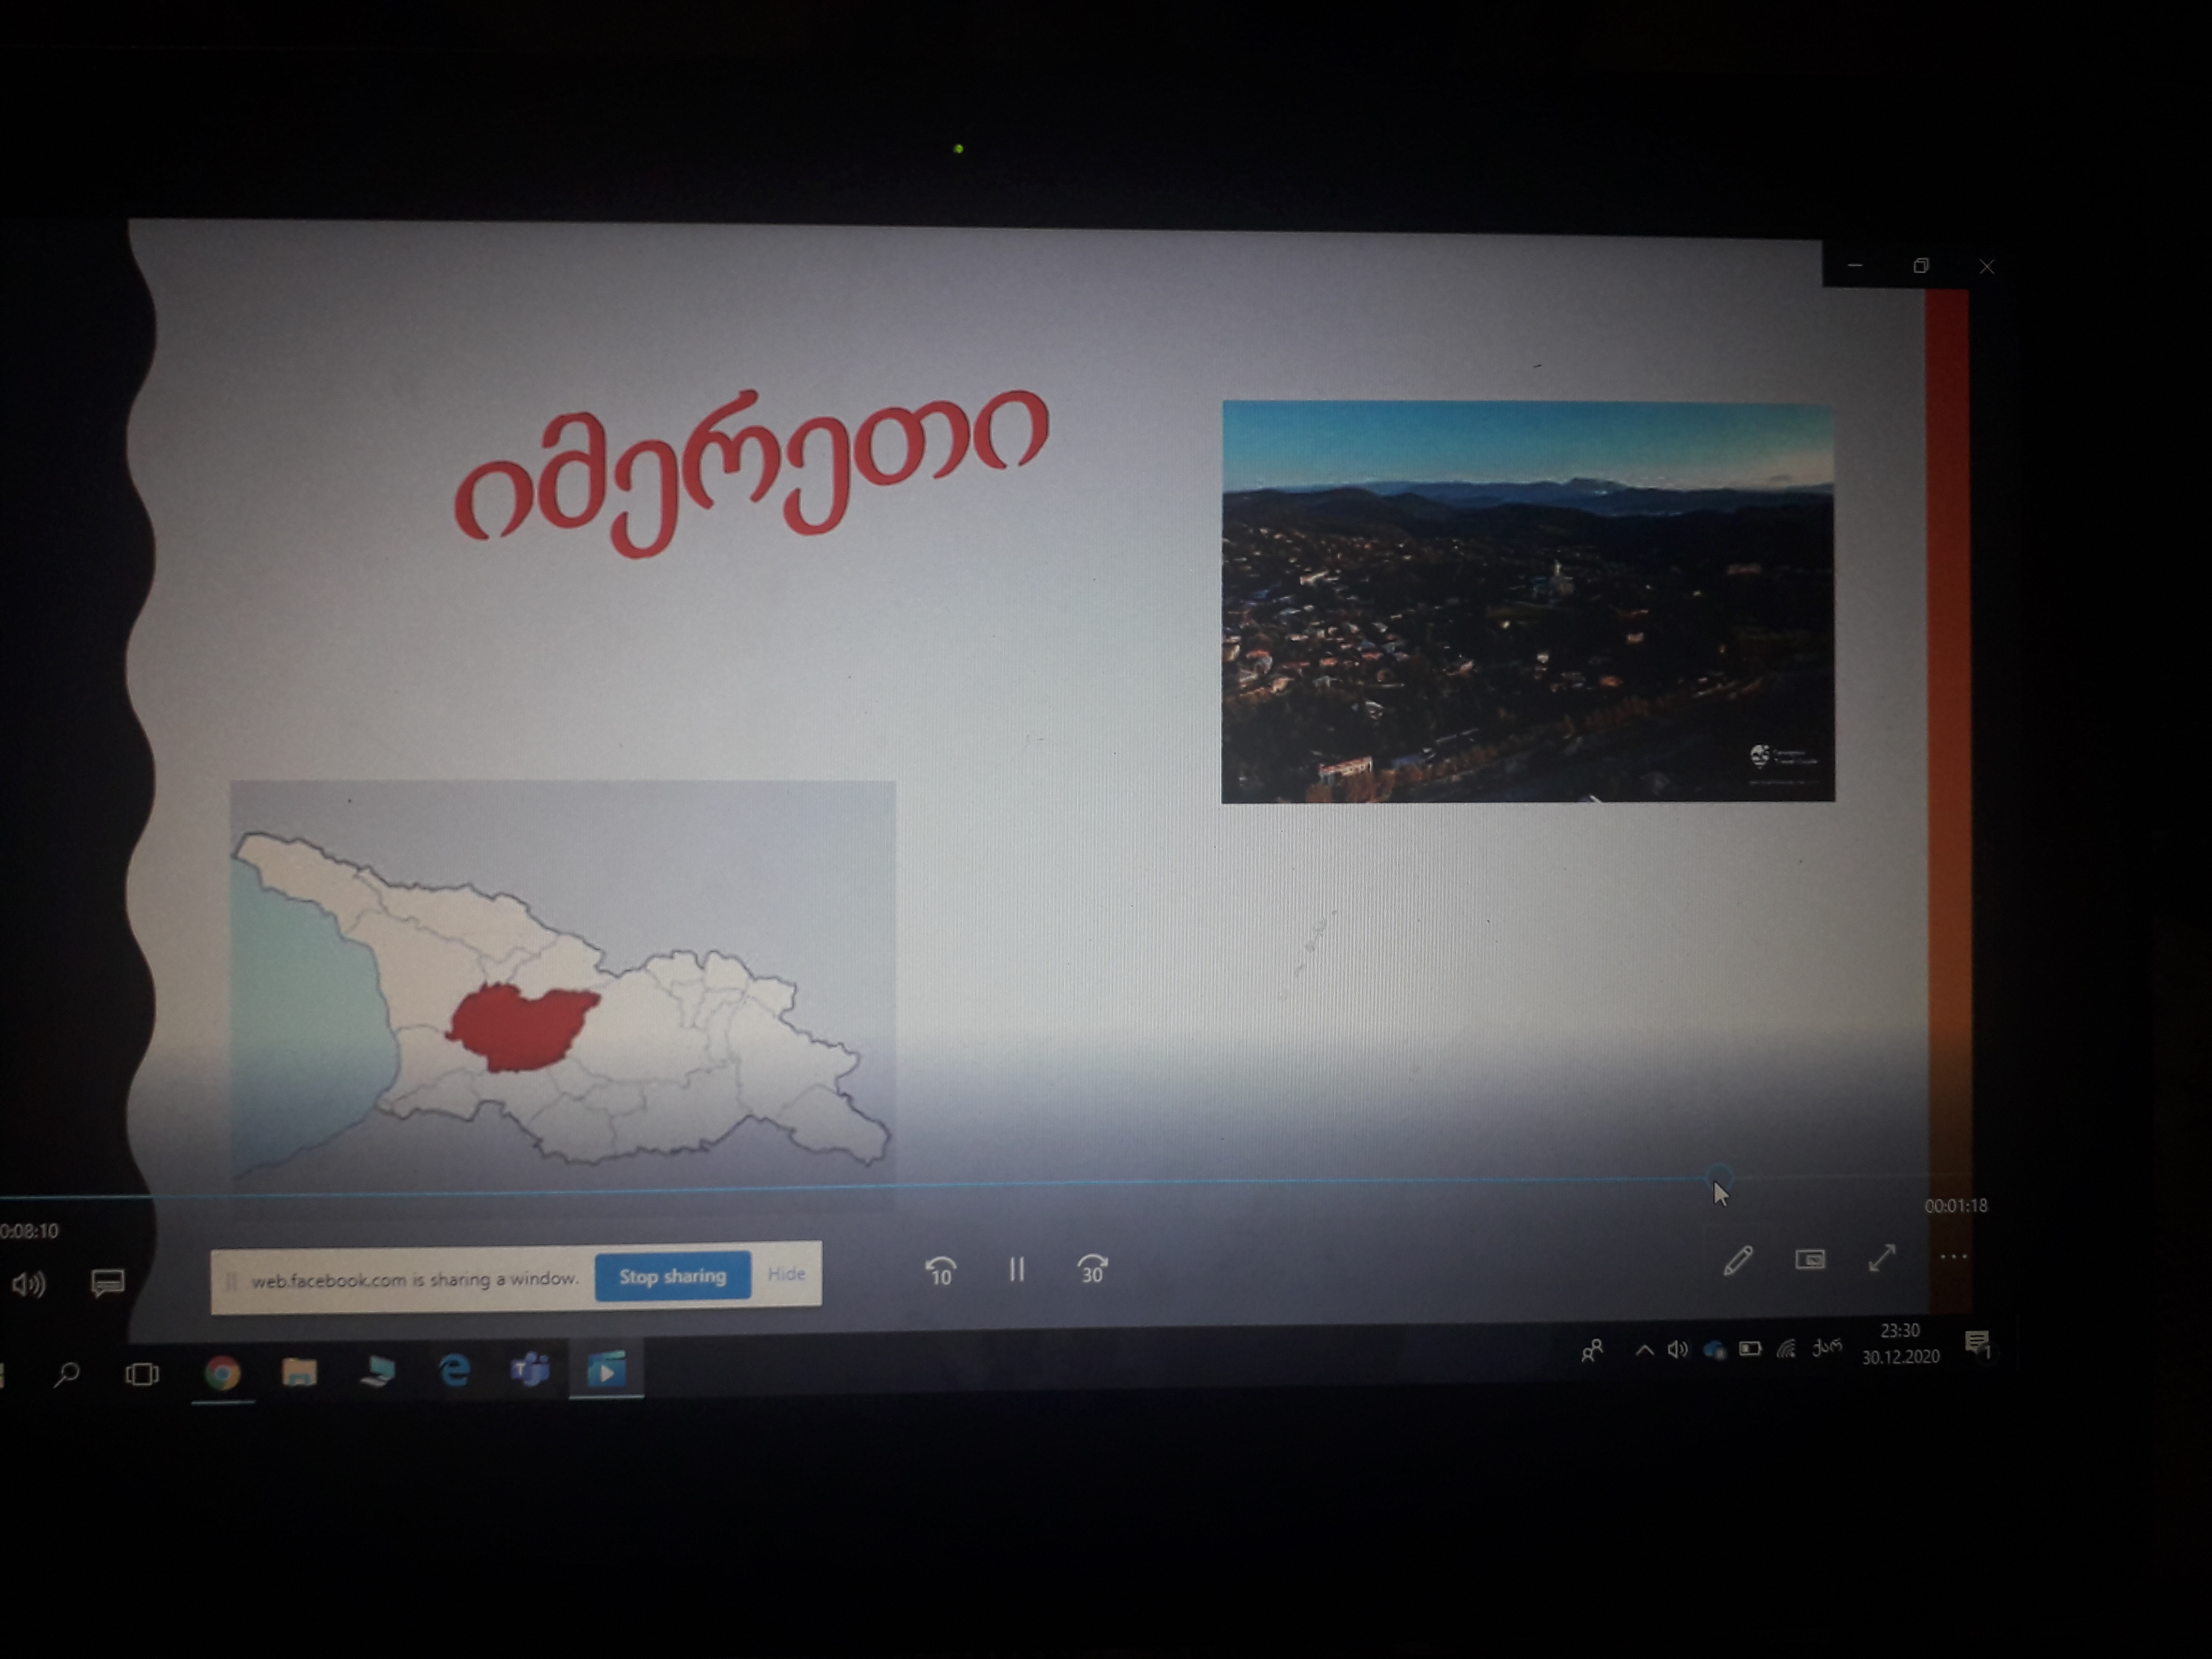Click the pencil edit icon
2212x1659 pixels.
tap(1738, 1260)
